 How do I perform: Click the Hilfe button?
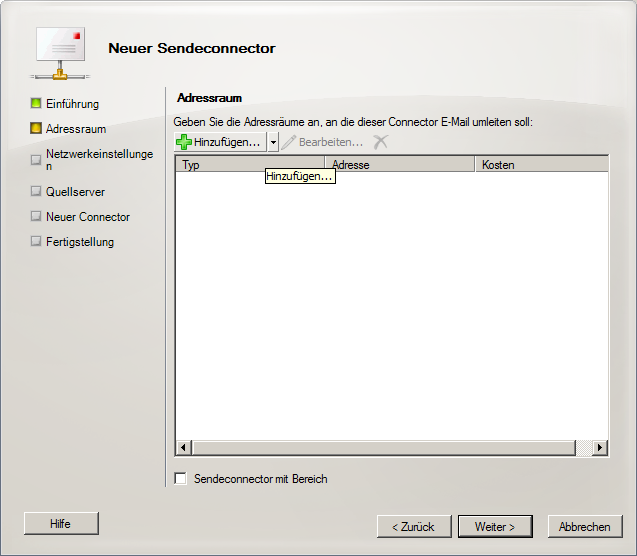click(61, 524)
